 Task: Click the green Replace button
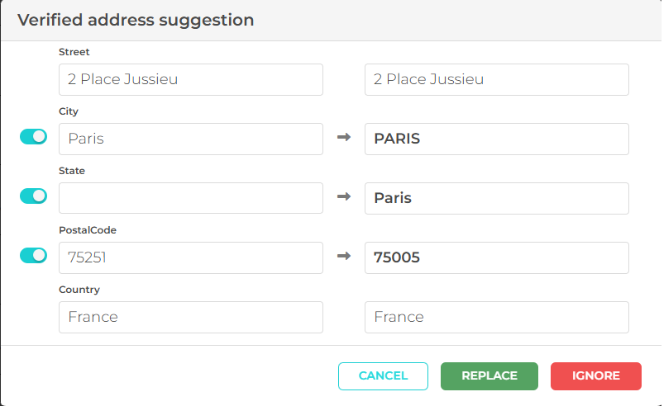point(489,376)
